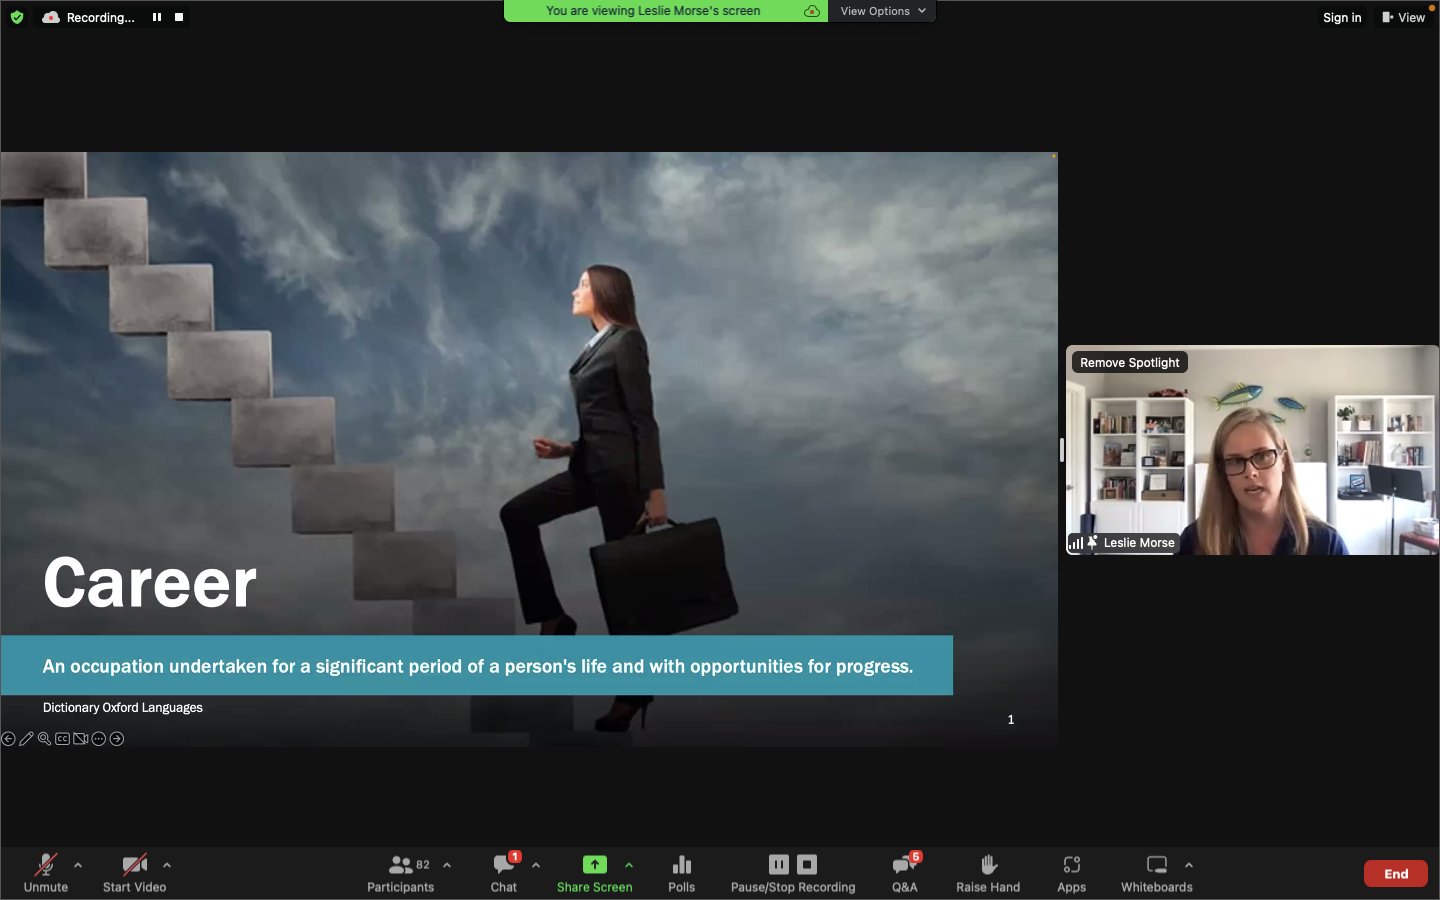Open Whiteboards

tap(1156, 872)
